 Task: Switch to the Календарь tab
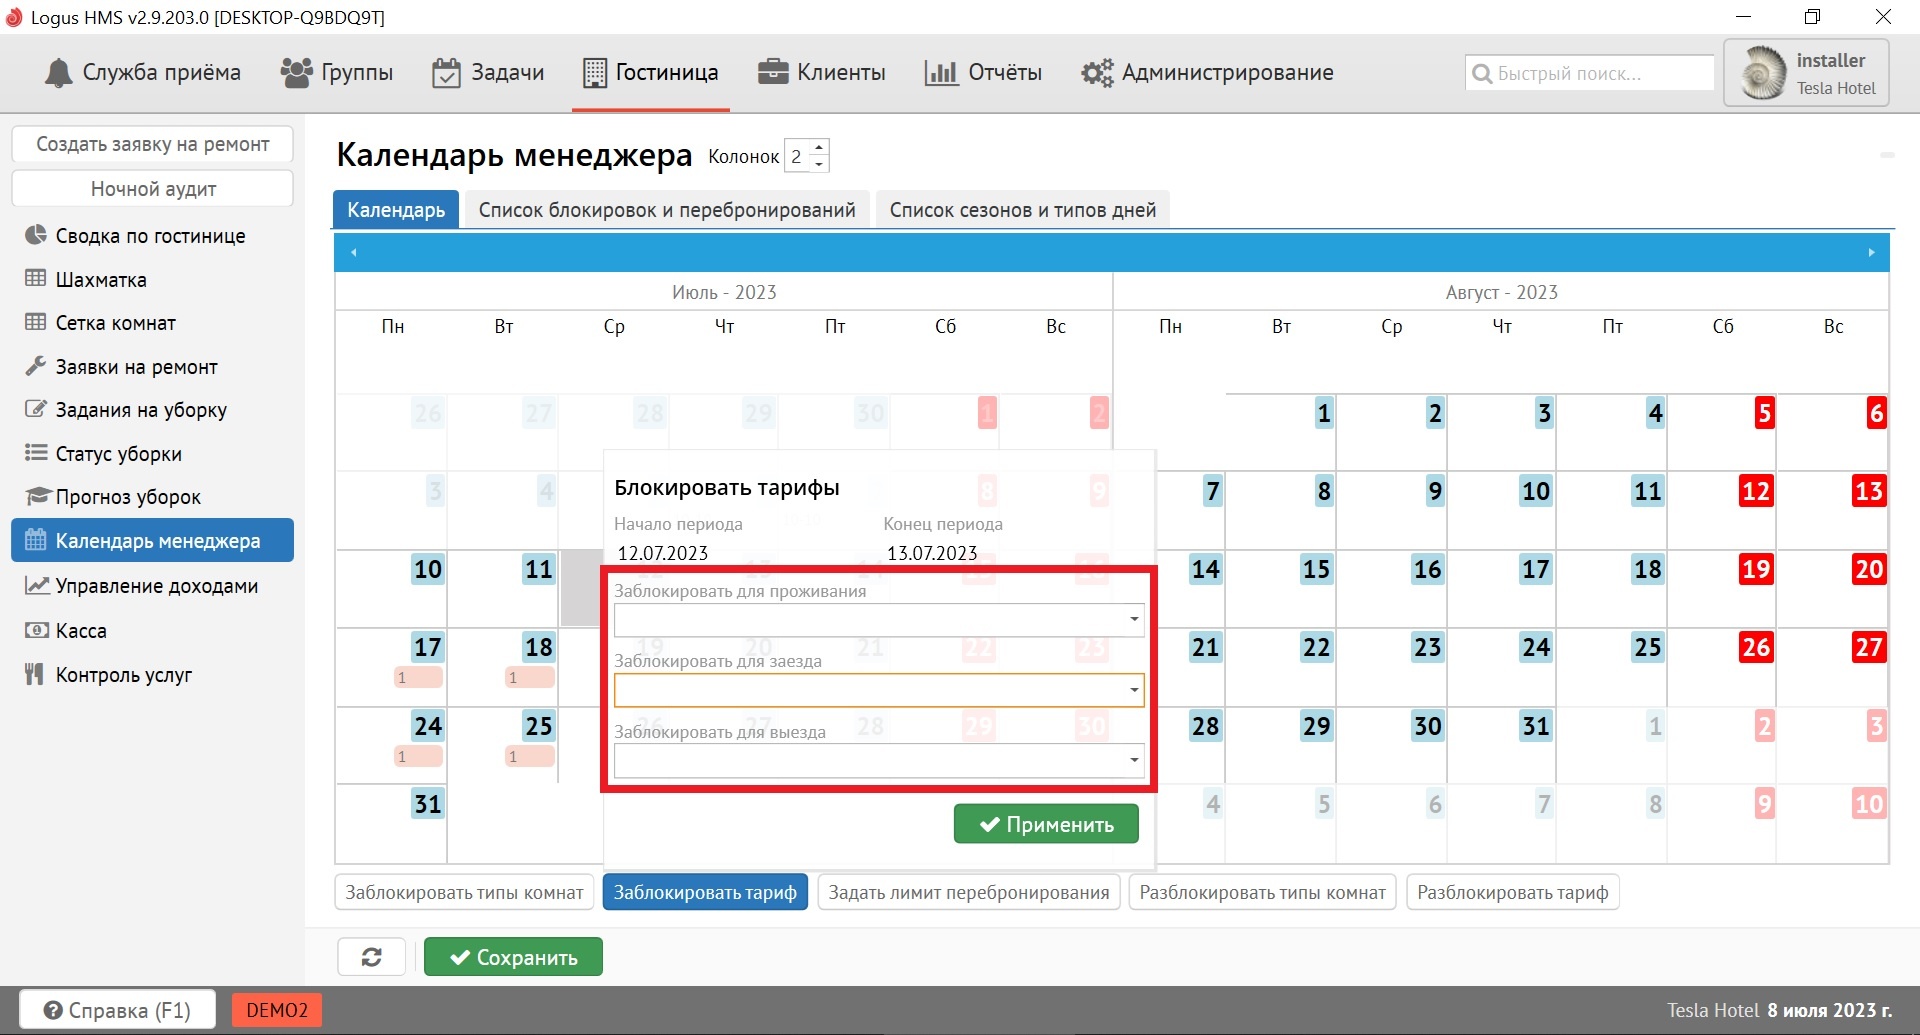pos(396,210)
